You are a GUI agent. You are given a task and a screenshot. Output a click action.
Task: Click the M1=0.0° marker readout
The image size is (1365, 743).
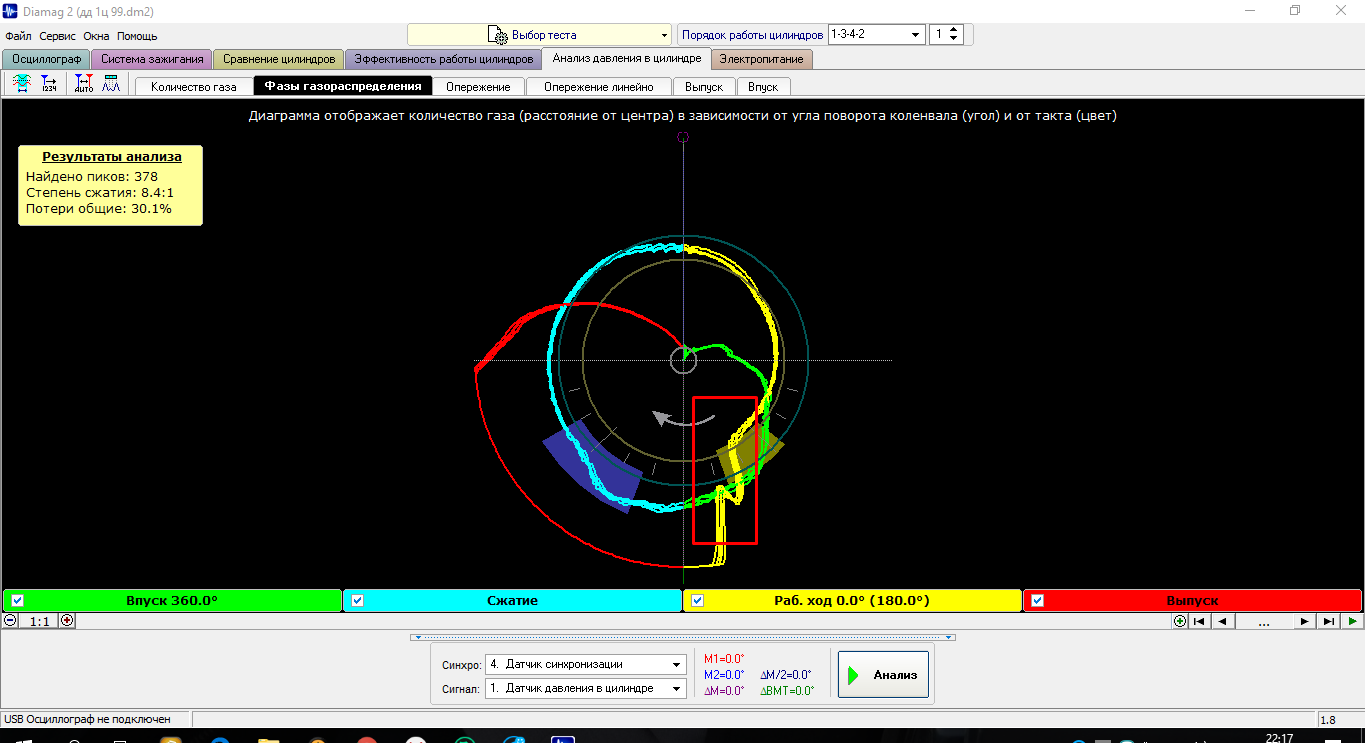[724, 659]
